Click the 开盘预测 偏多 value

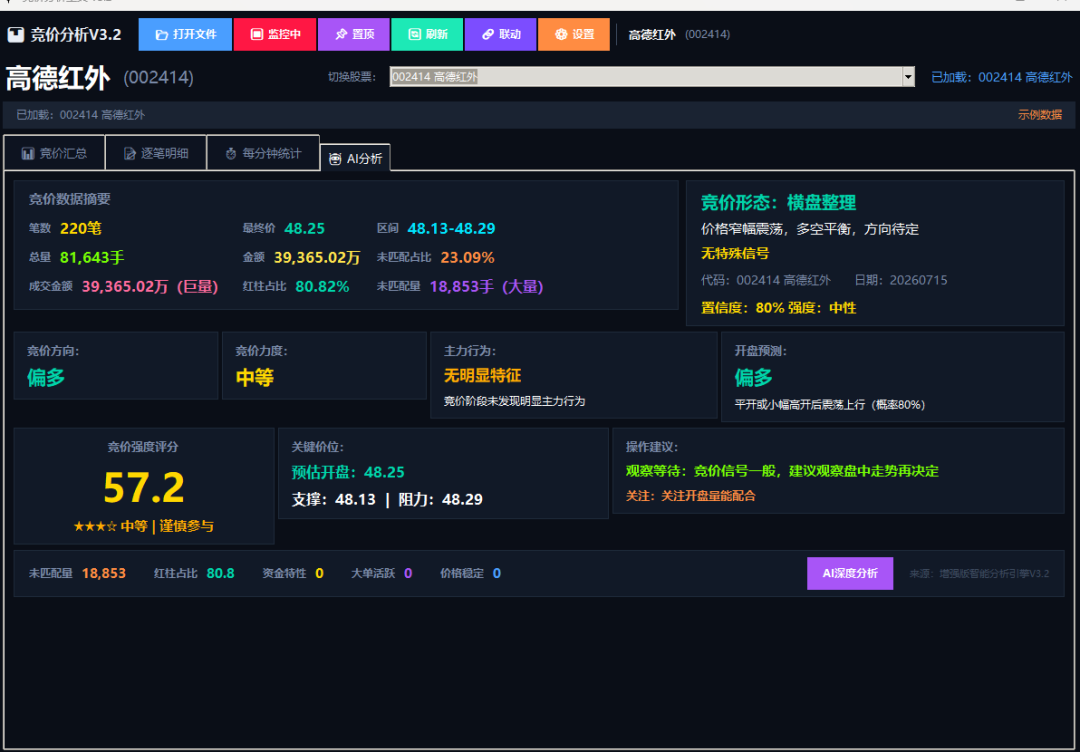754,377
